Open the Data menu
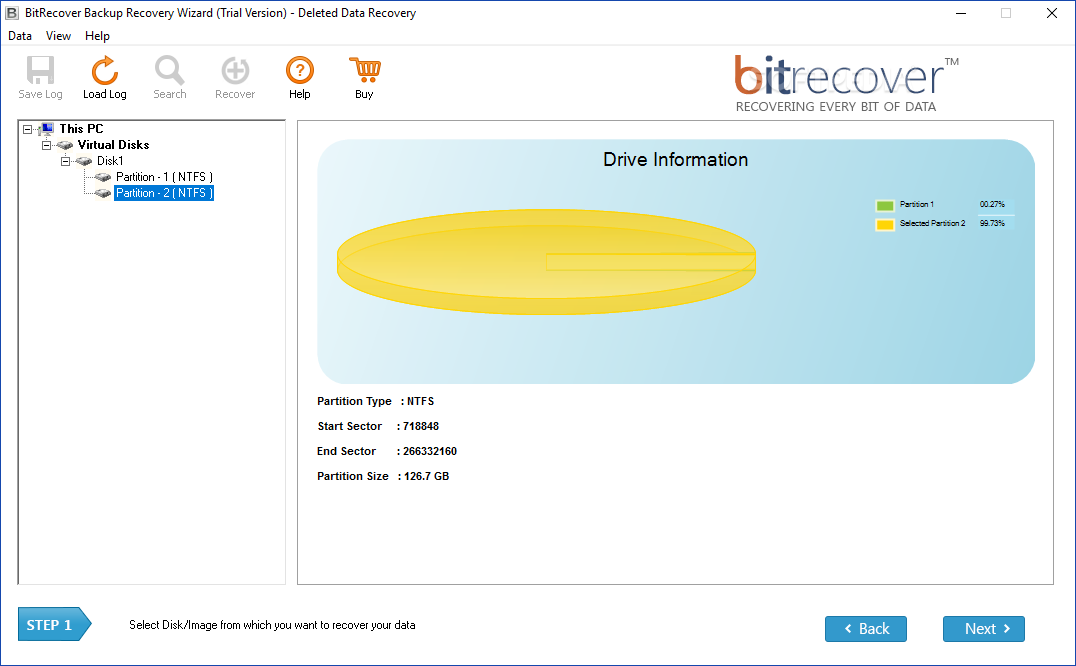1076x666 pixels. (x=20, y=36)
